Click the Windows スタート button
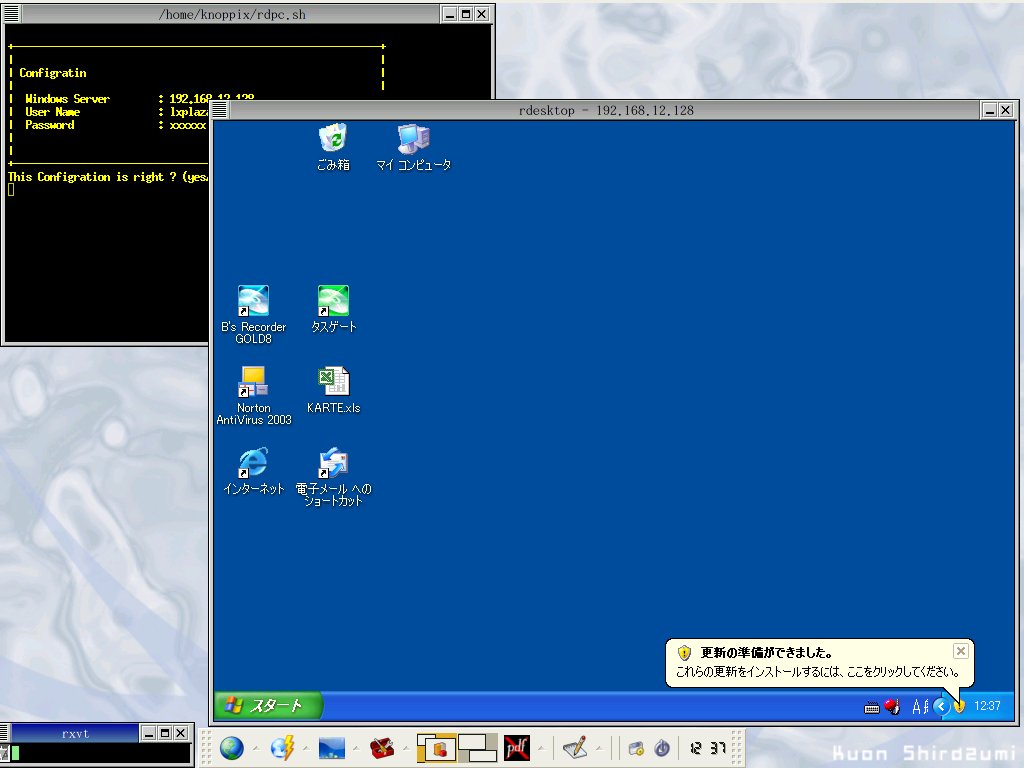Image resolution: width=1024 pixels, height=768 pixels. coord(268,706)
